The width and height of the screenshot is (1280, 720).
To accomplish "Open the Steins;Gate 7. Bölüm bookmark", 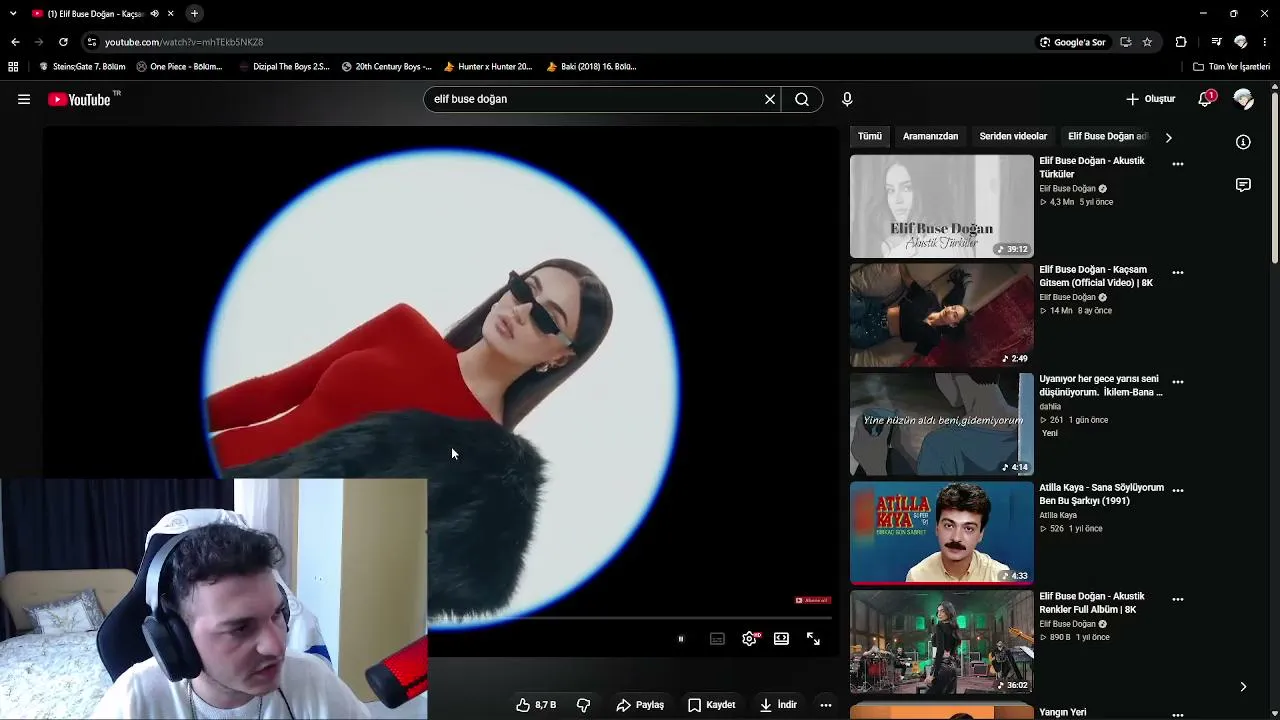I will (x=82, y=67).
